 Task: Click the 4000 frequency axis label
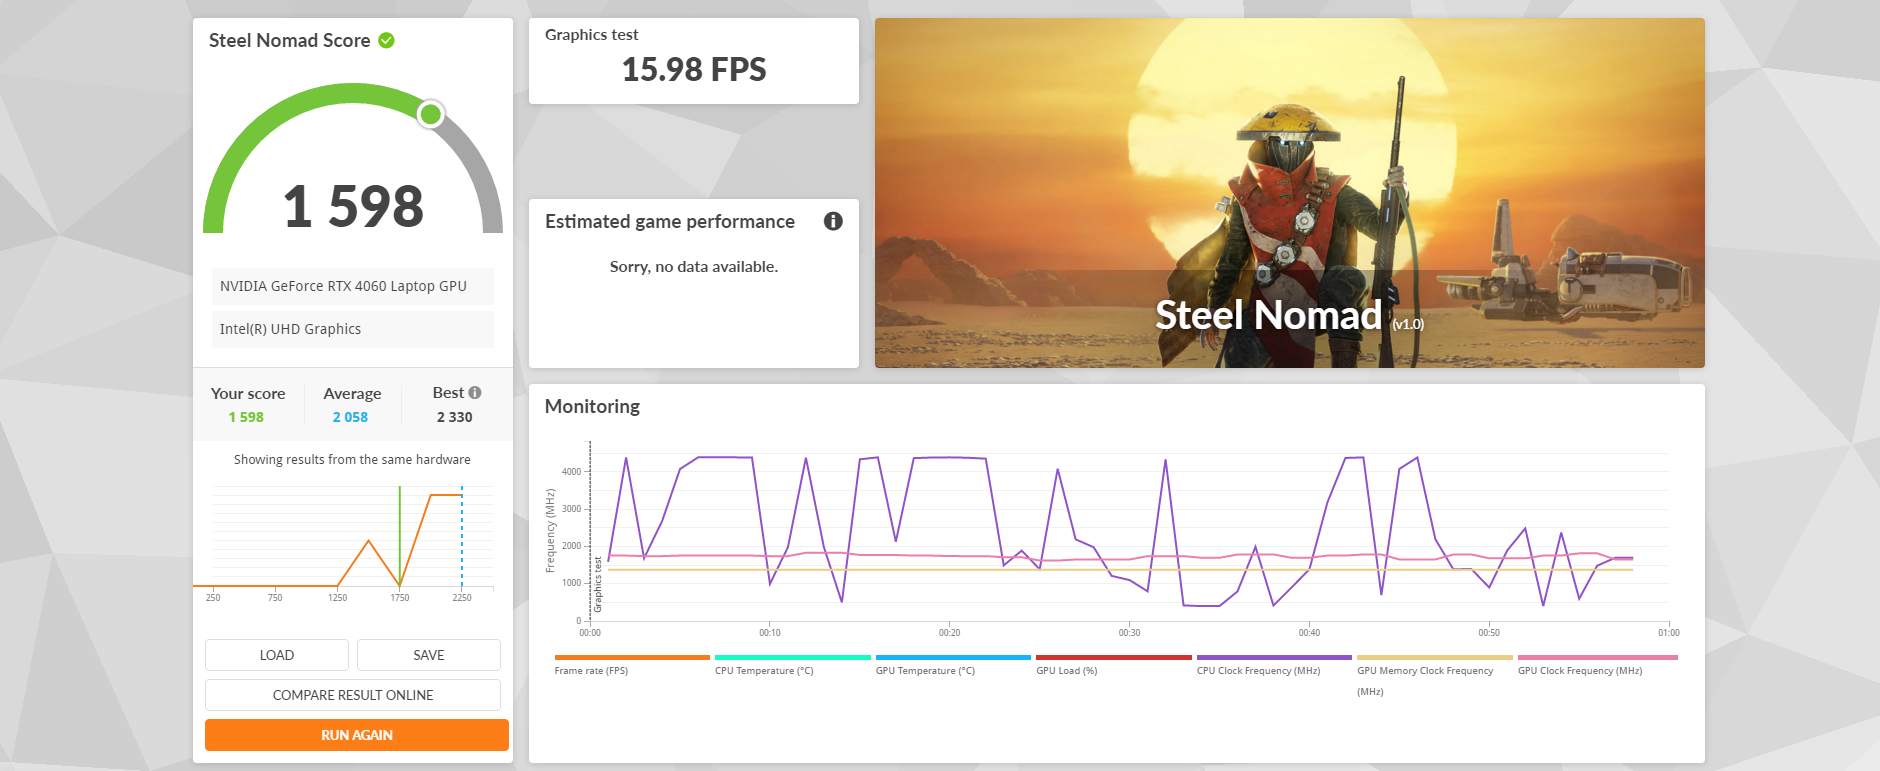[x=571, y=472]
